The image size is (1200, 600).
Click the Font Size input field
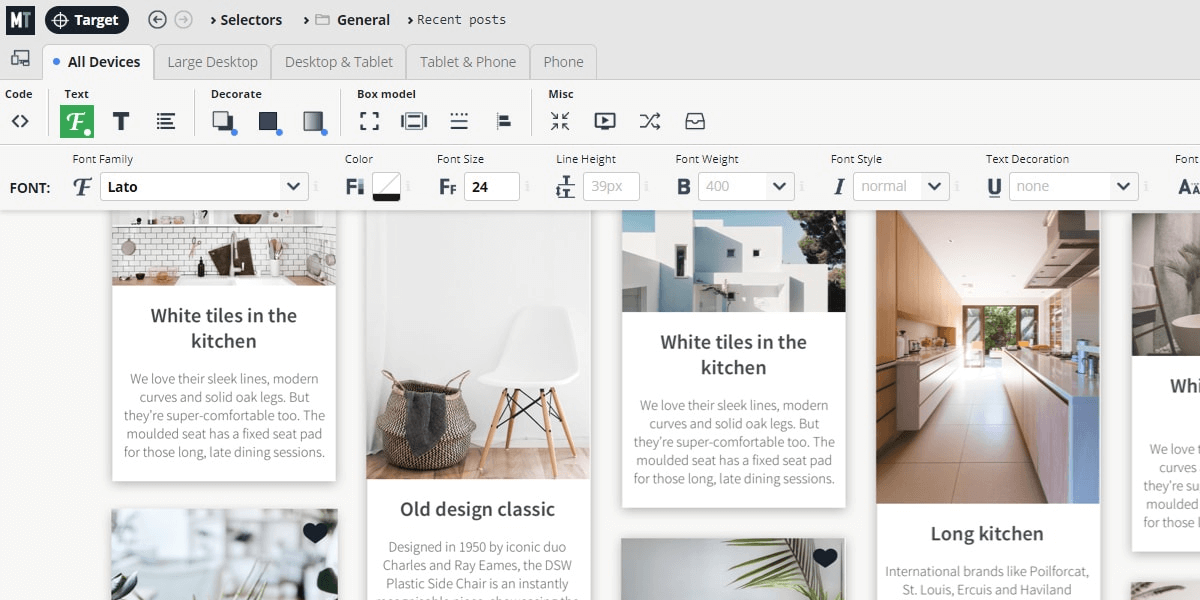coord(490,186)
